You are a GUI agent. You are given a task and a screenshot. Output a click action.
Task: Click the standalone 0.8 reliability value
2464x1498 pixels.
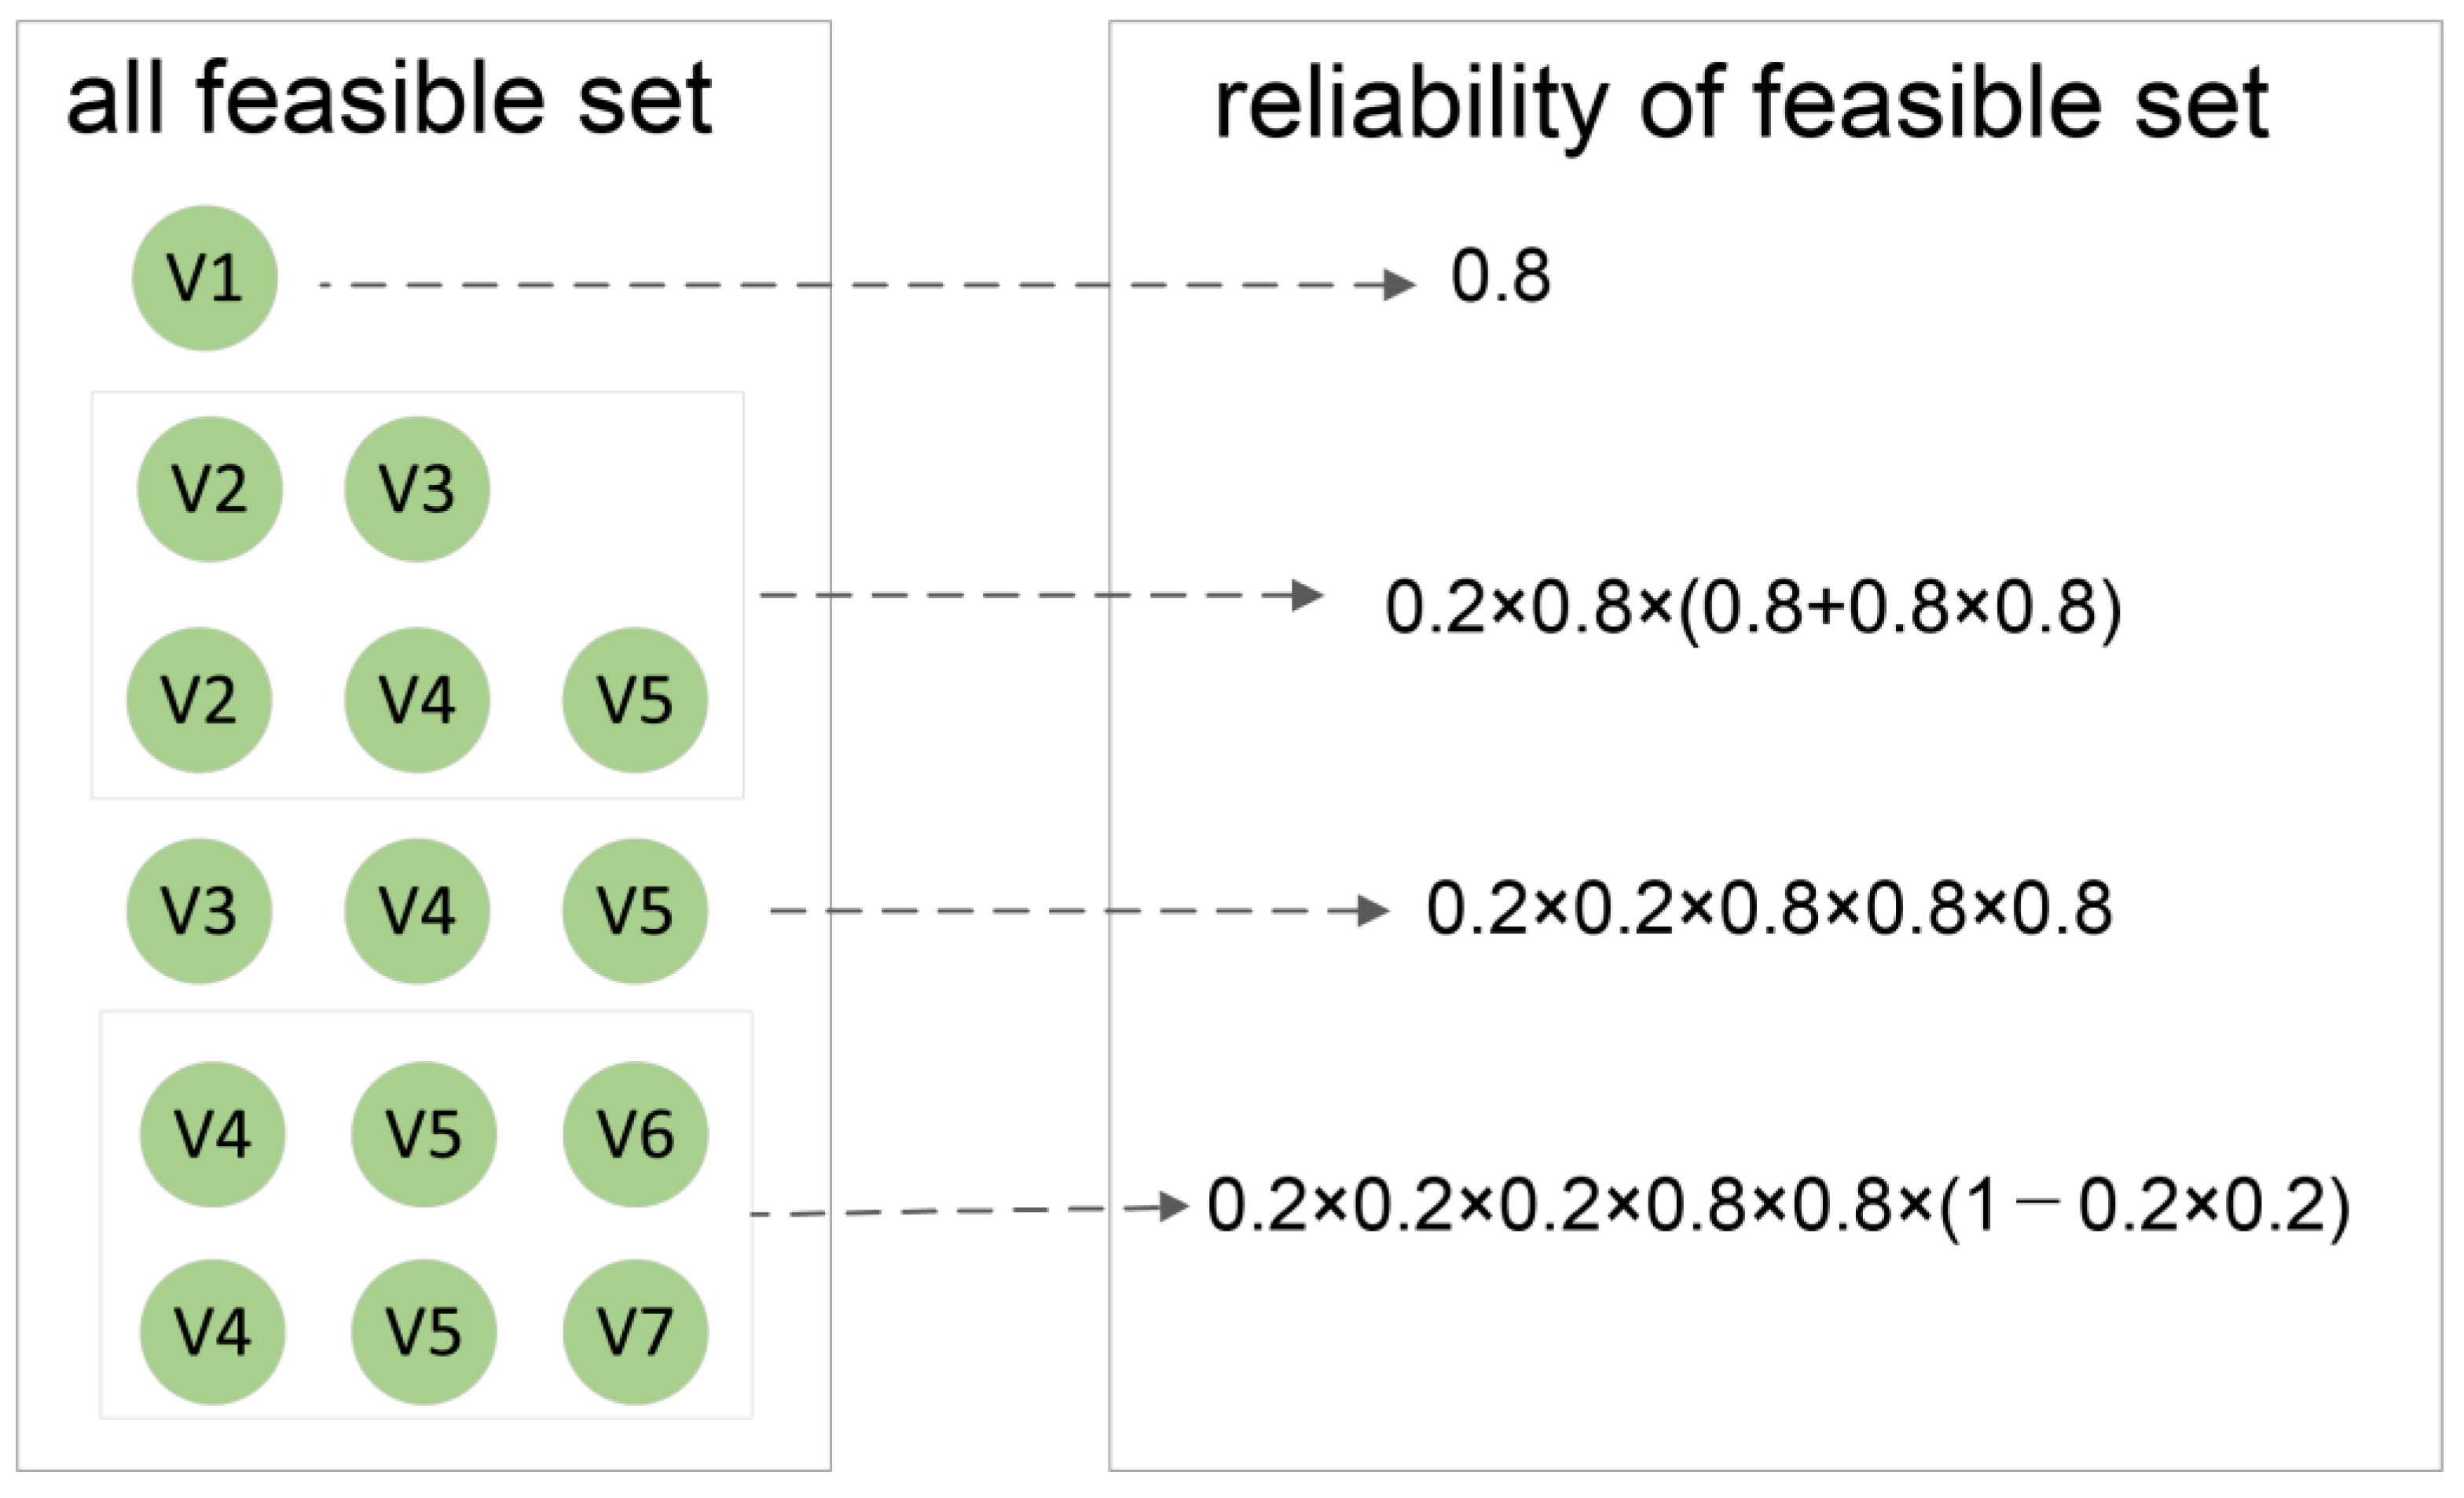click(x=1500, y=276)
